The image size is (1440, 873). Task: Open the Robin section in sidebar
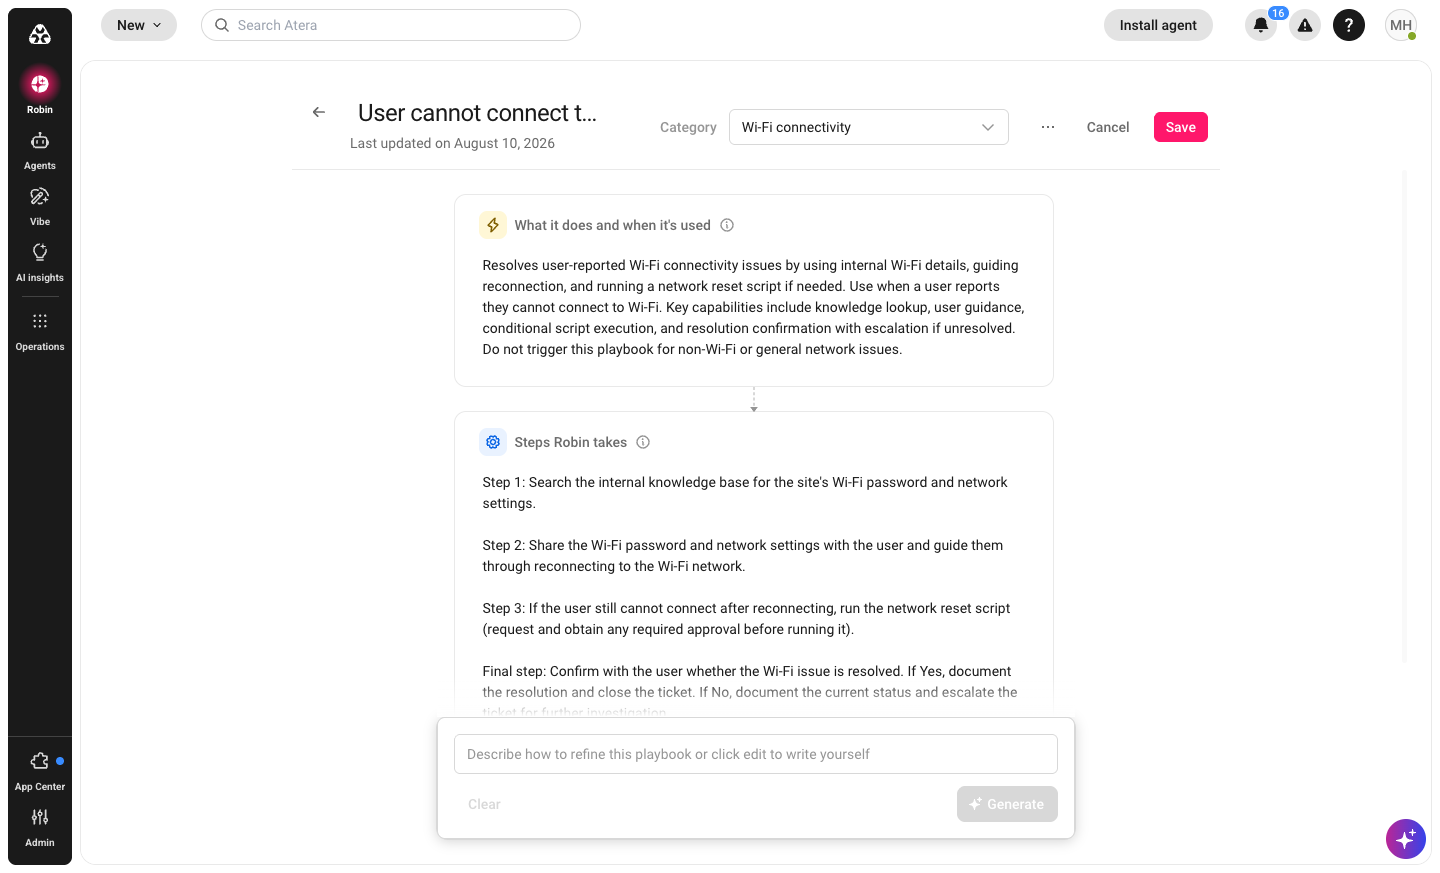(x=40, y=92)
